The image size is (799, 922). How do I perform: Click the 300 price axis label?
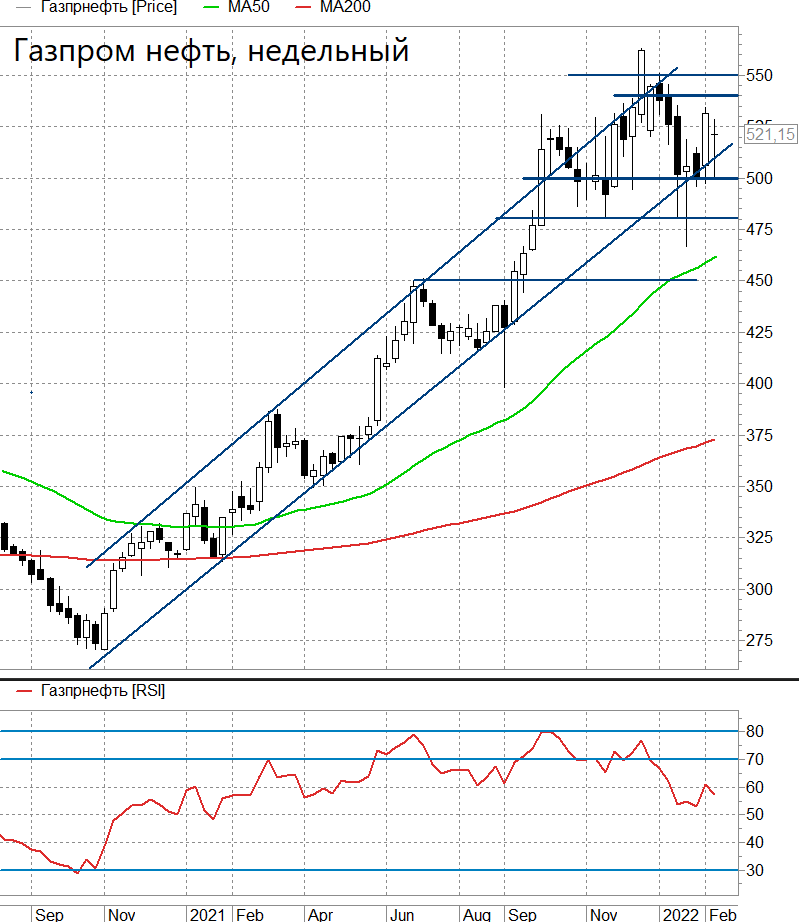(759, 589)
